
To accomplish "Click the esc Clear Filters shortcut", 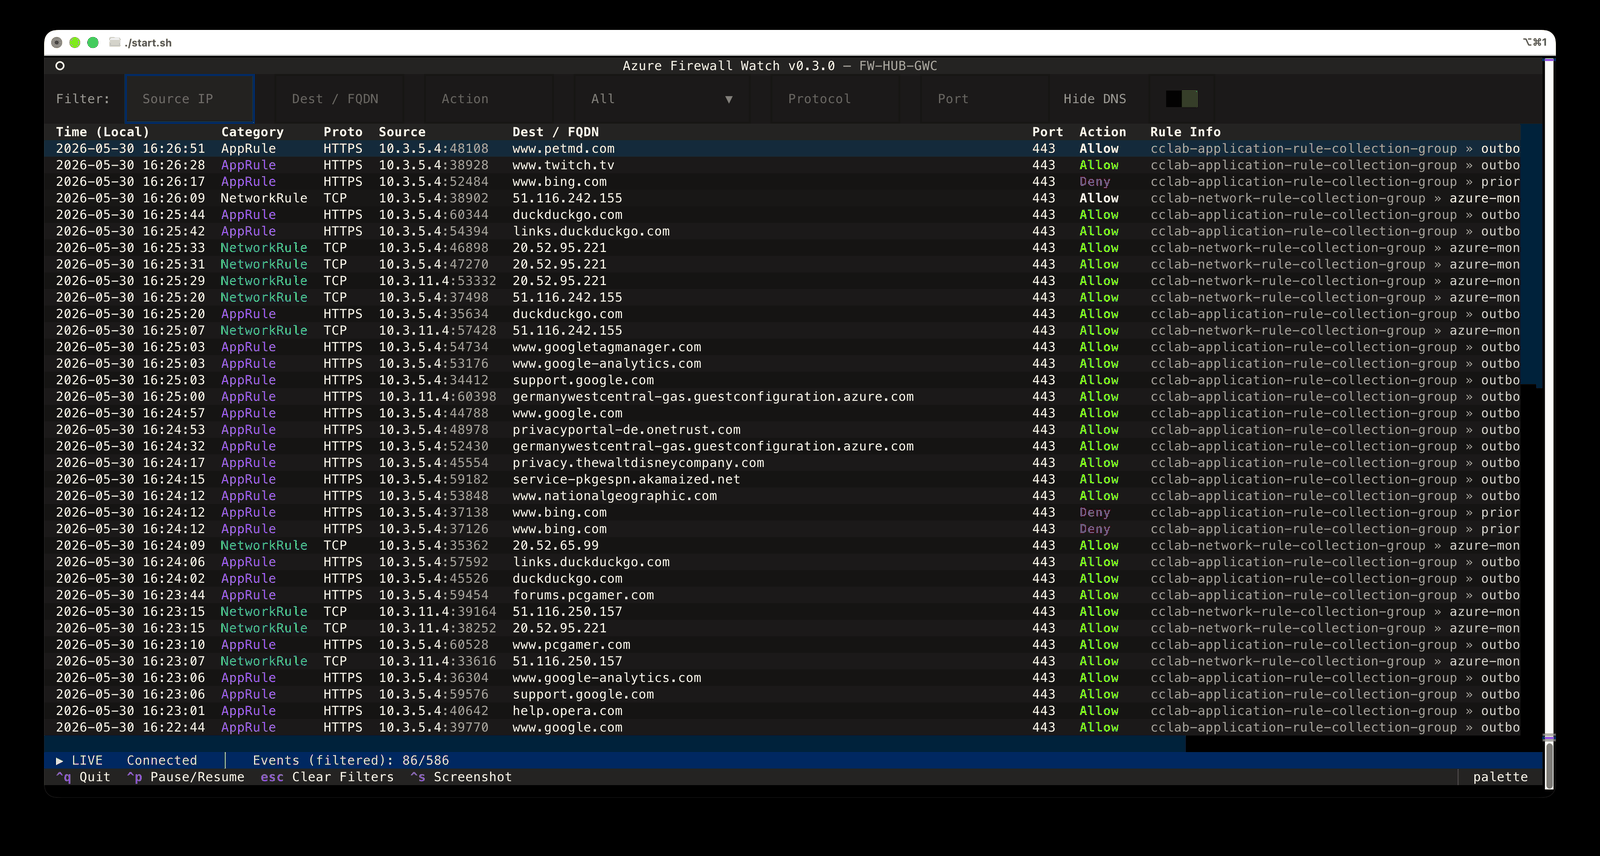I will 327,777.
